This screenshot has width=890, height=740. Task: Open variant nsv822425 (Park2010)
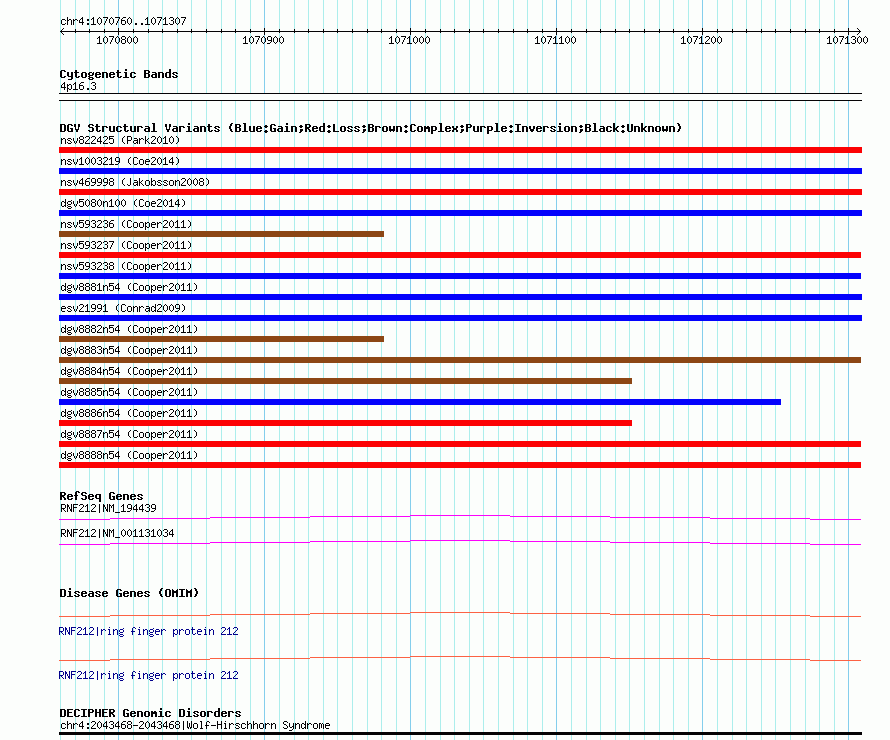tap(120, 140)
